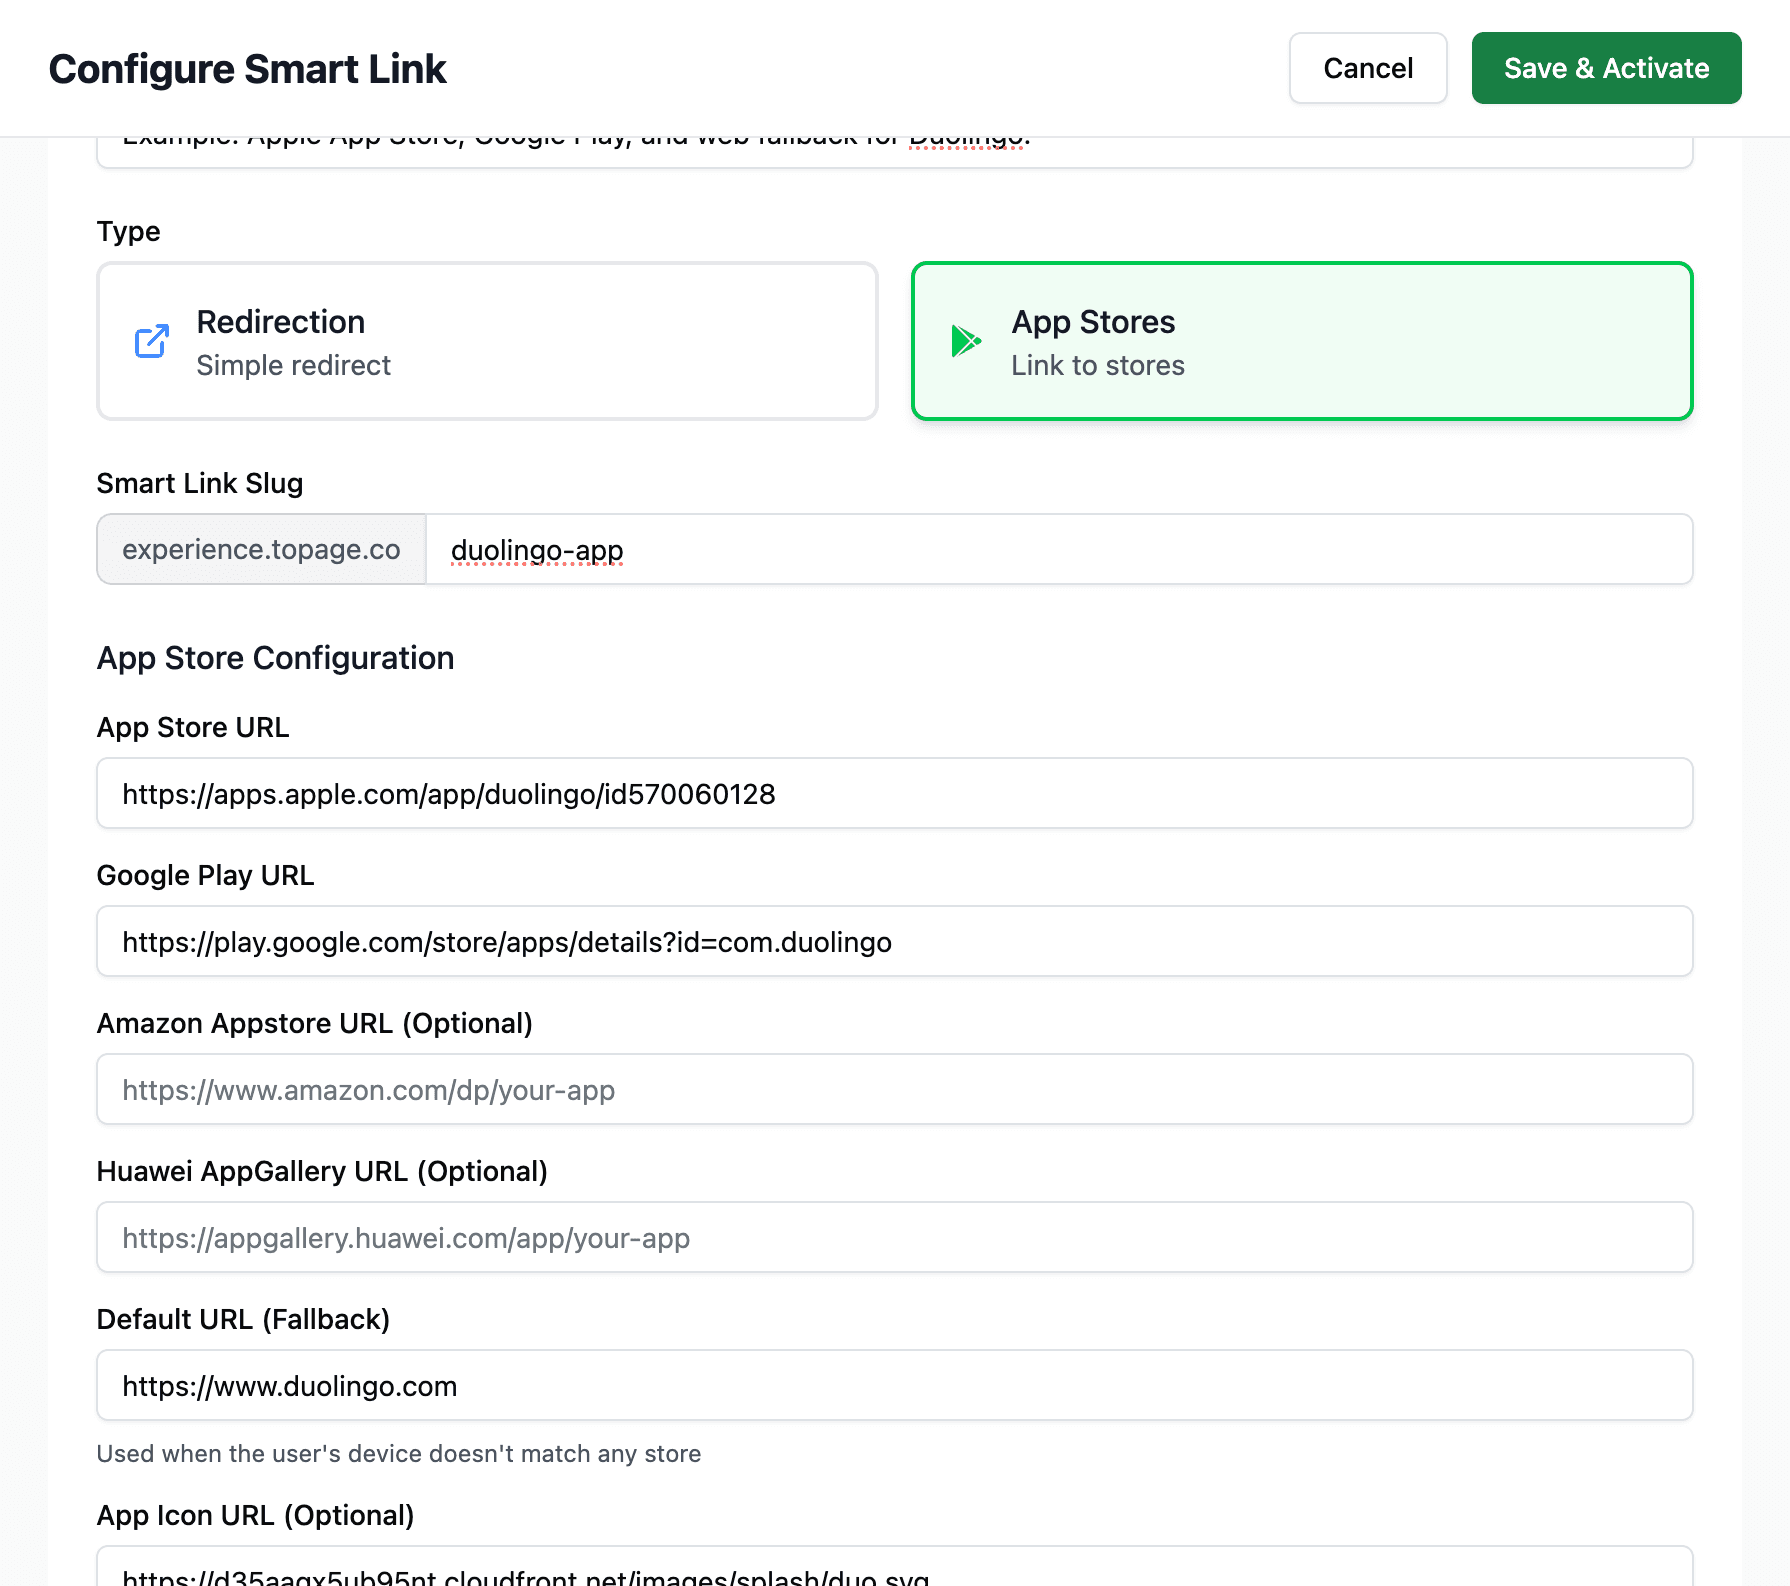1790x1586 pixels.
Task: Click the App Stores play icon
Action: (x=966, y=341)
